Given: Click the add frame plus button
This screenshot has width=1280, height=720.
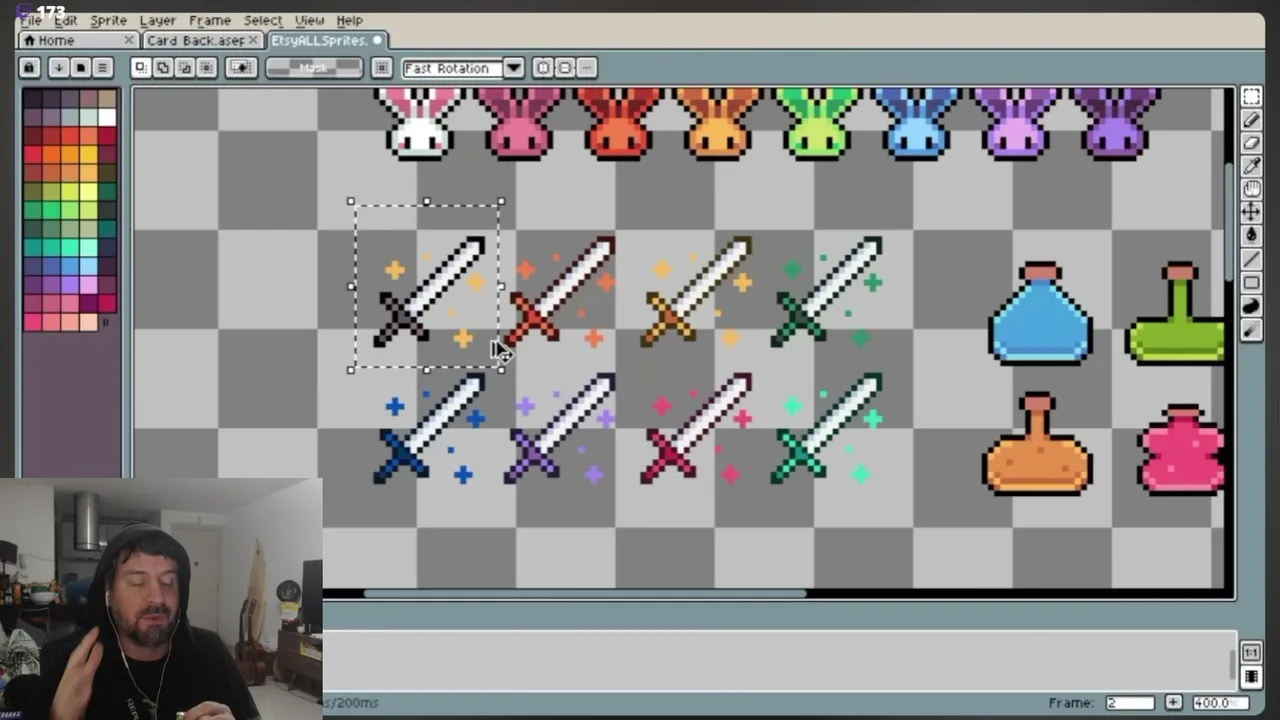Looking at the screenshot, I should (1173, 703).
